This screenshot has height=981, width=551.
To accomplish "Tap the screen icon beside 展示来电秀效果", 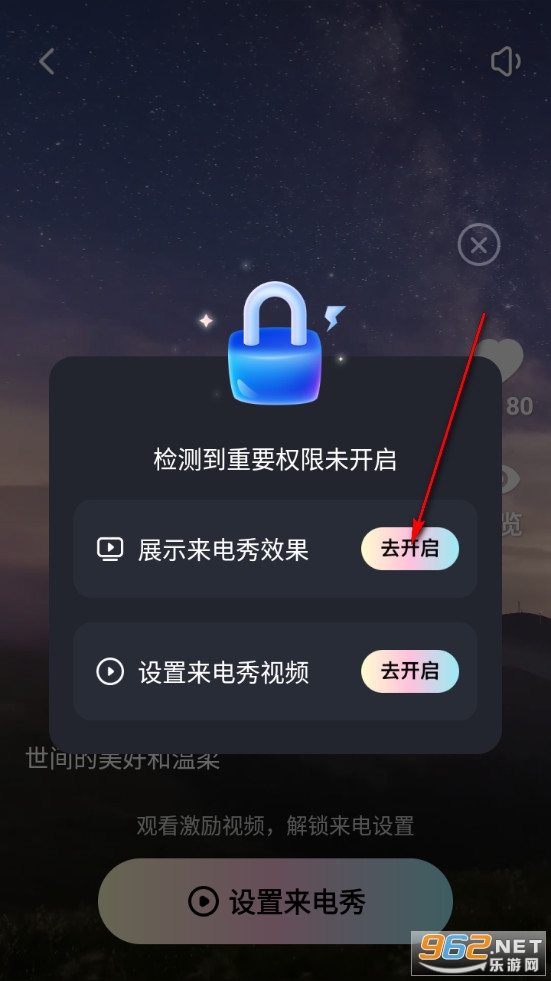I will click(110, 549).
